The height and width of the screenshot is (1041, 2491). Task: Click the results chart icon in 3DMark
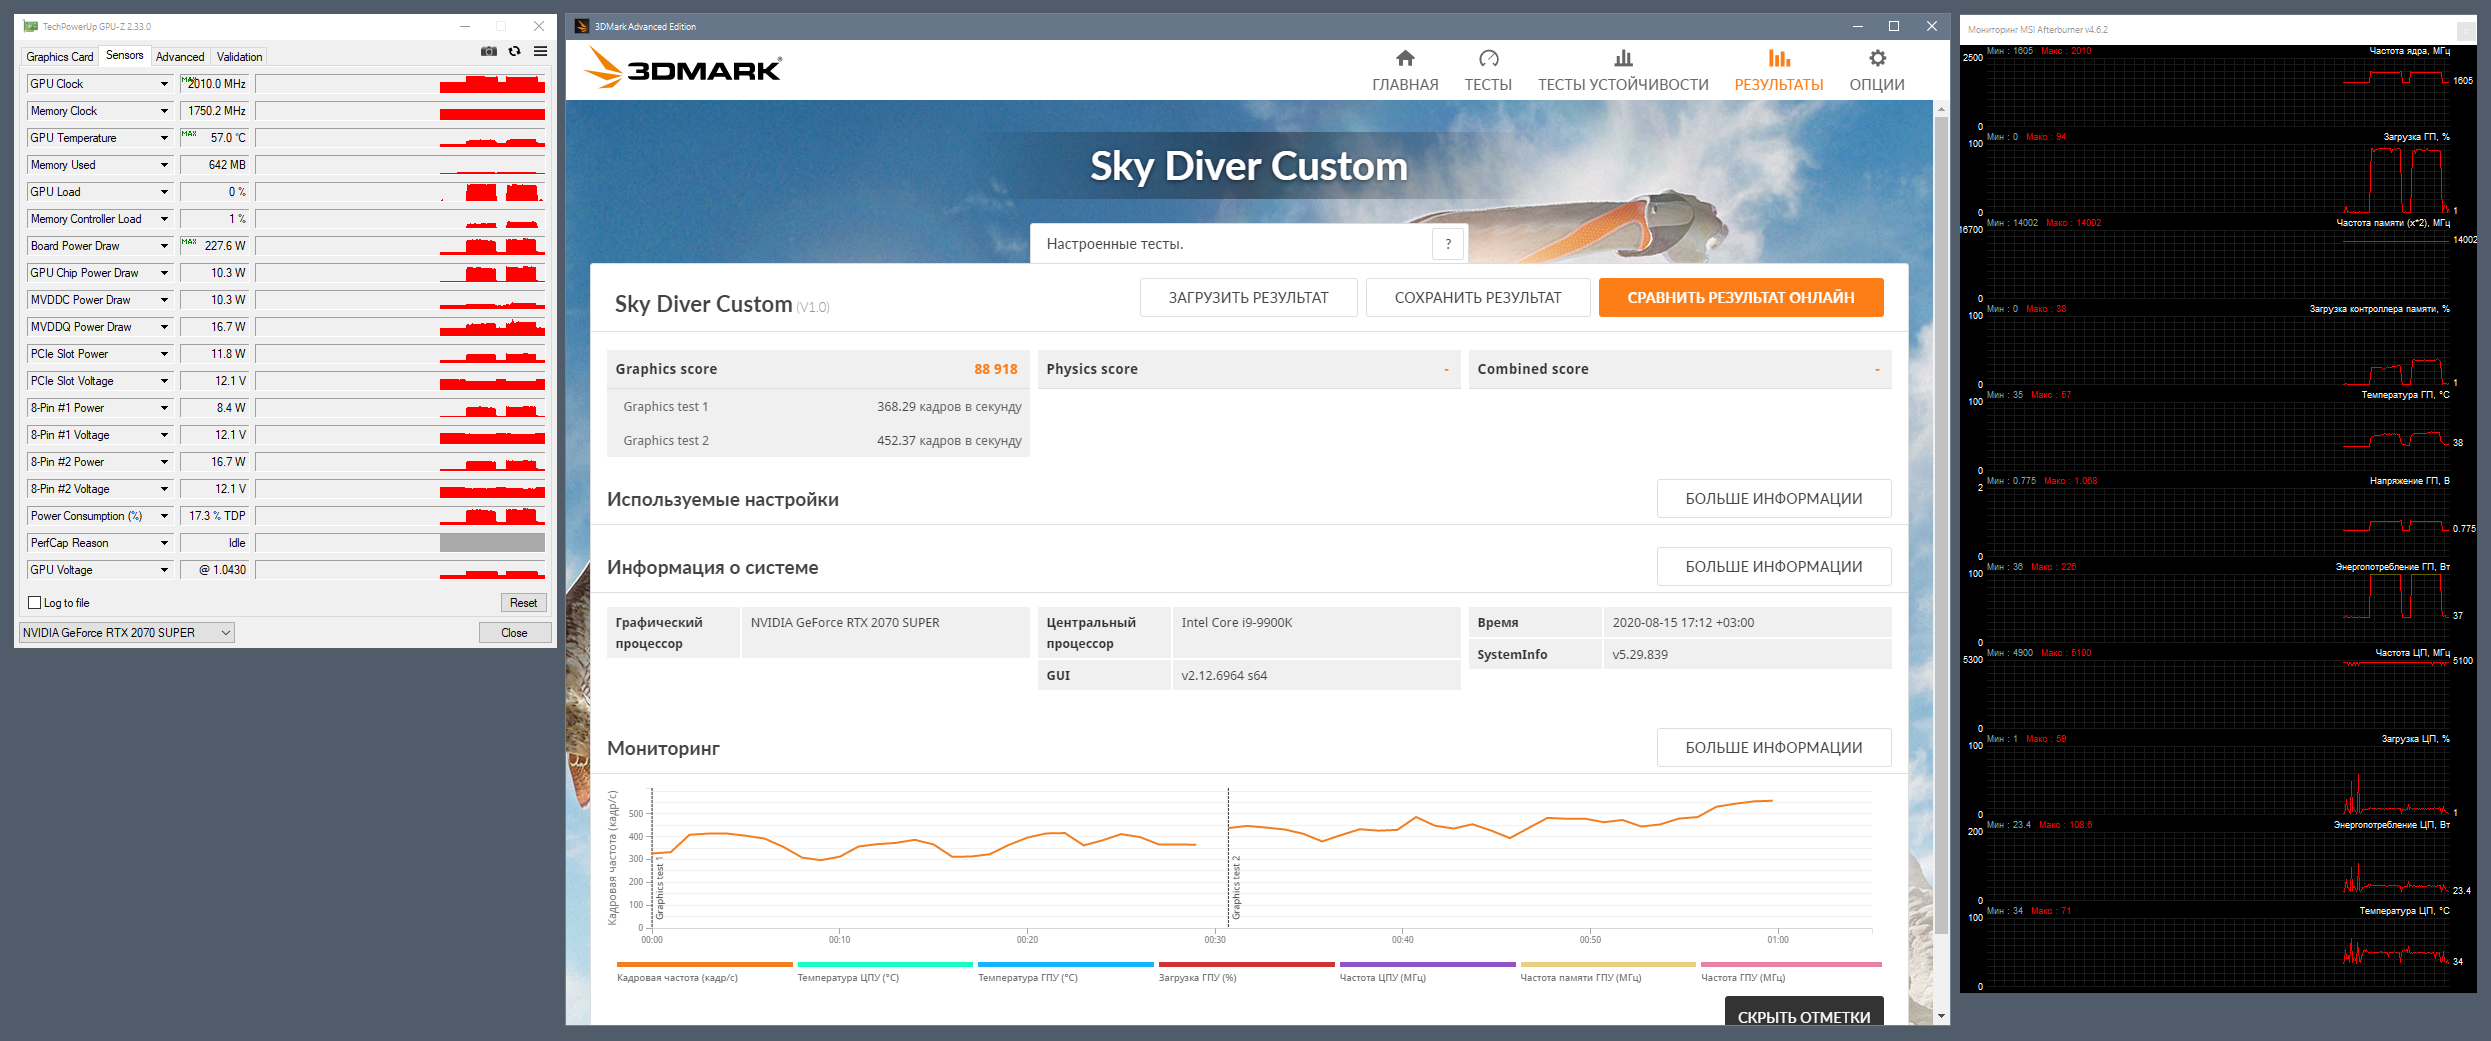[1779, 58]
